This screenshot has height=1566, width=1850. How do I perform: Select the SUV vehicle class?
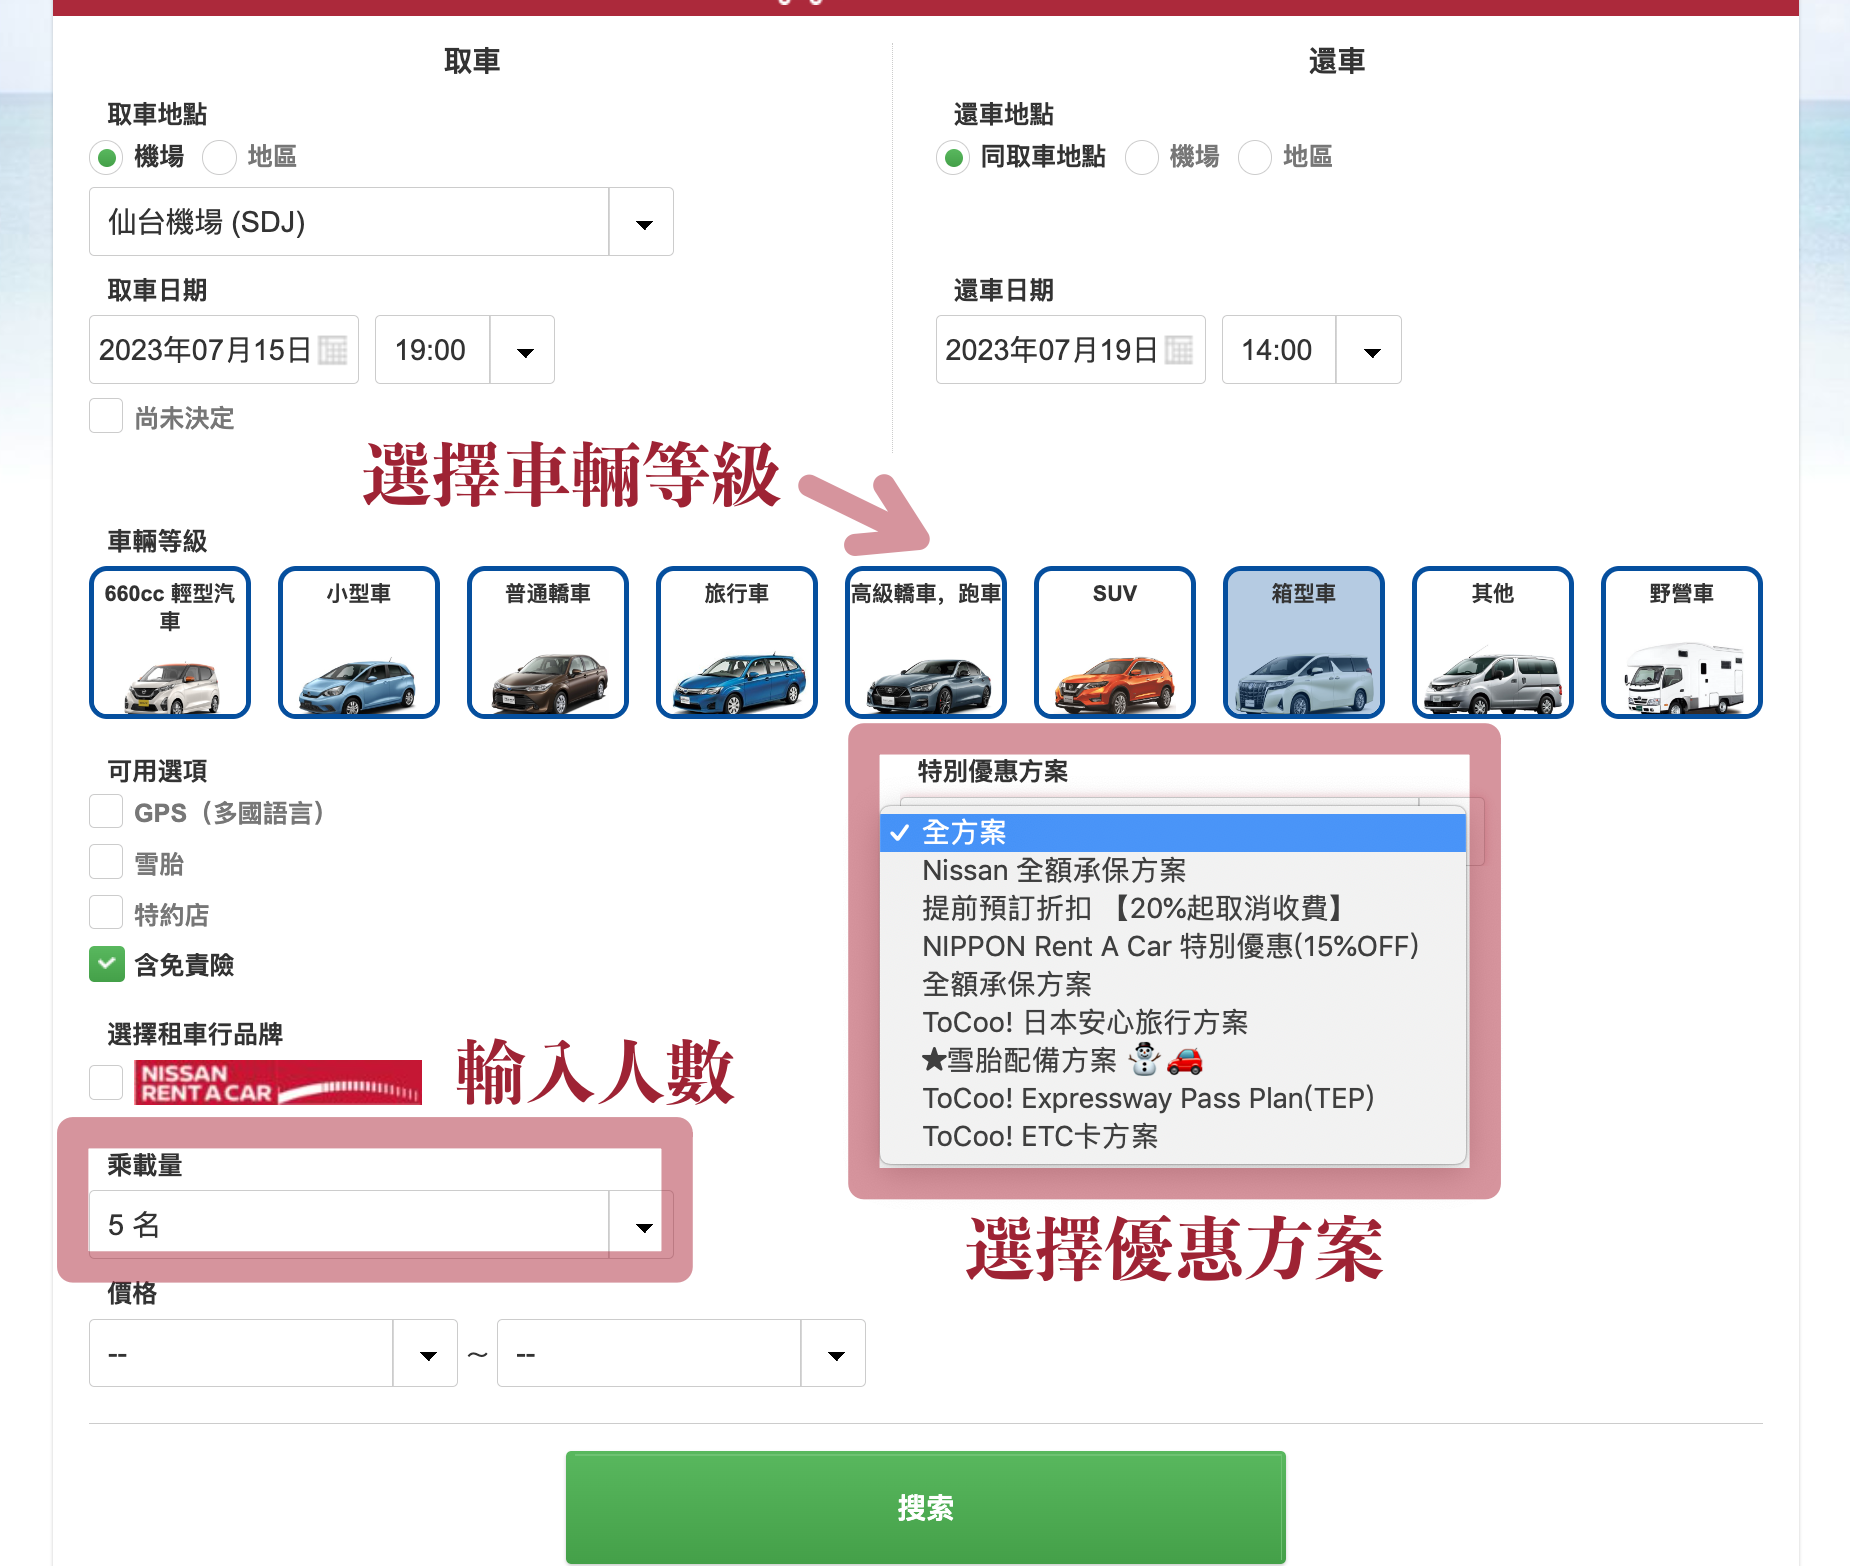pyautogui.click(x=1113, y=641)
